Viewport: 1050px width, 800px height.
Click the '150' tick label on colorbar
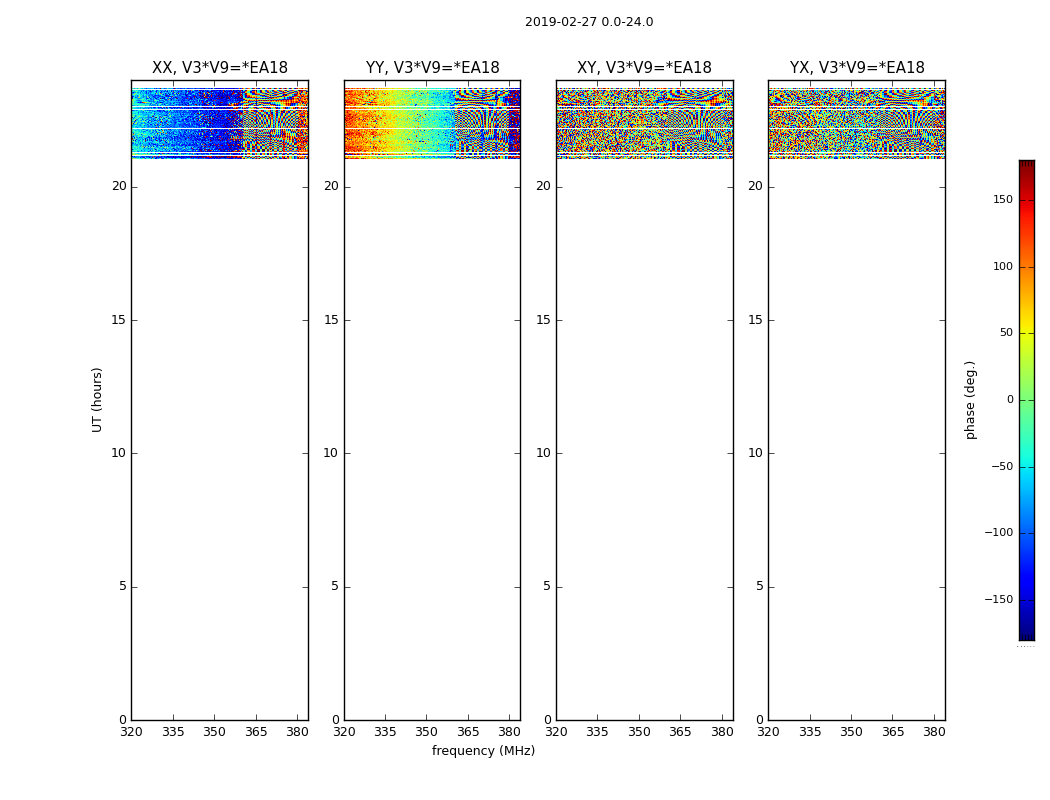[1002, 200]
